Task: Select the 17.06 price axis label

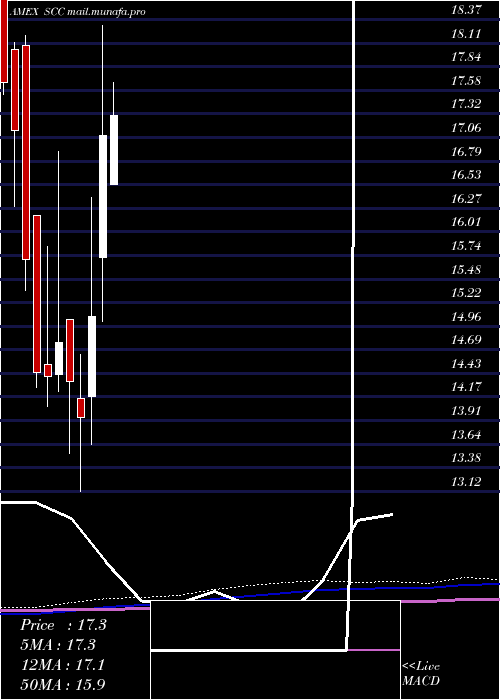Action: (466, 127)
